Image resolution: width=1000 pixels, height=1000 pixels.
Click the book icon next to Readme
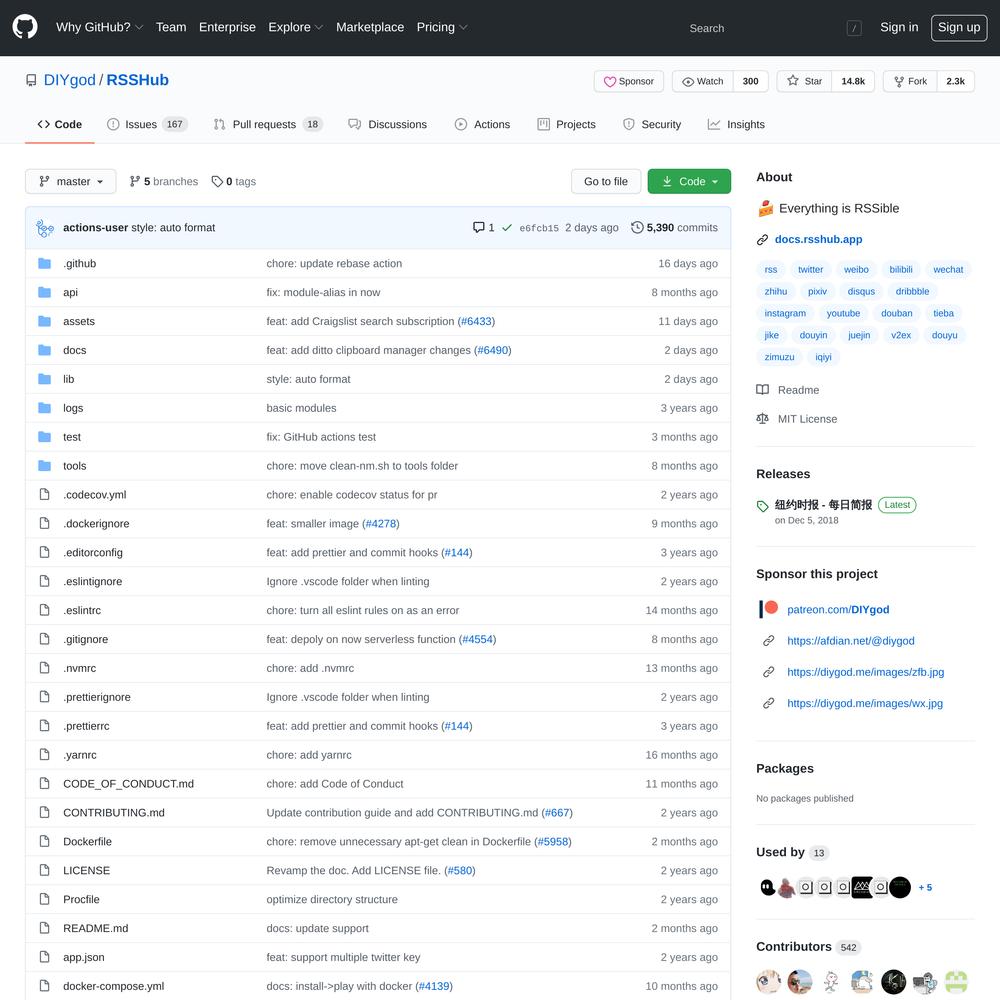point(762,390)
